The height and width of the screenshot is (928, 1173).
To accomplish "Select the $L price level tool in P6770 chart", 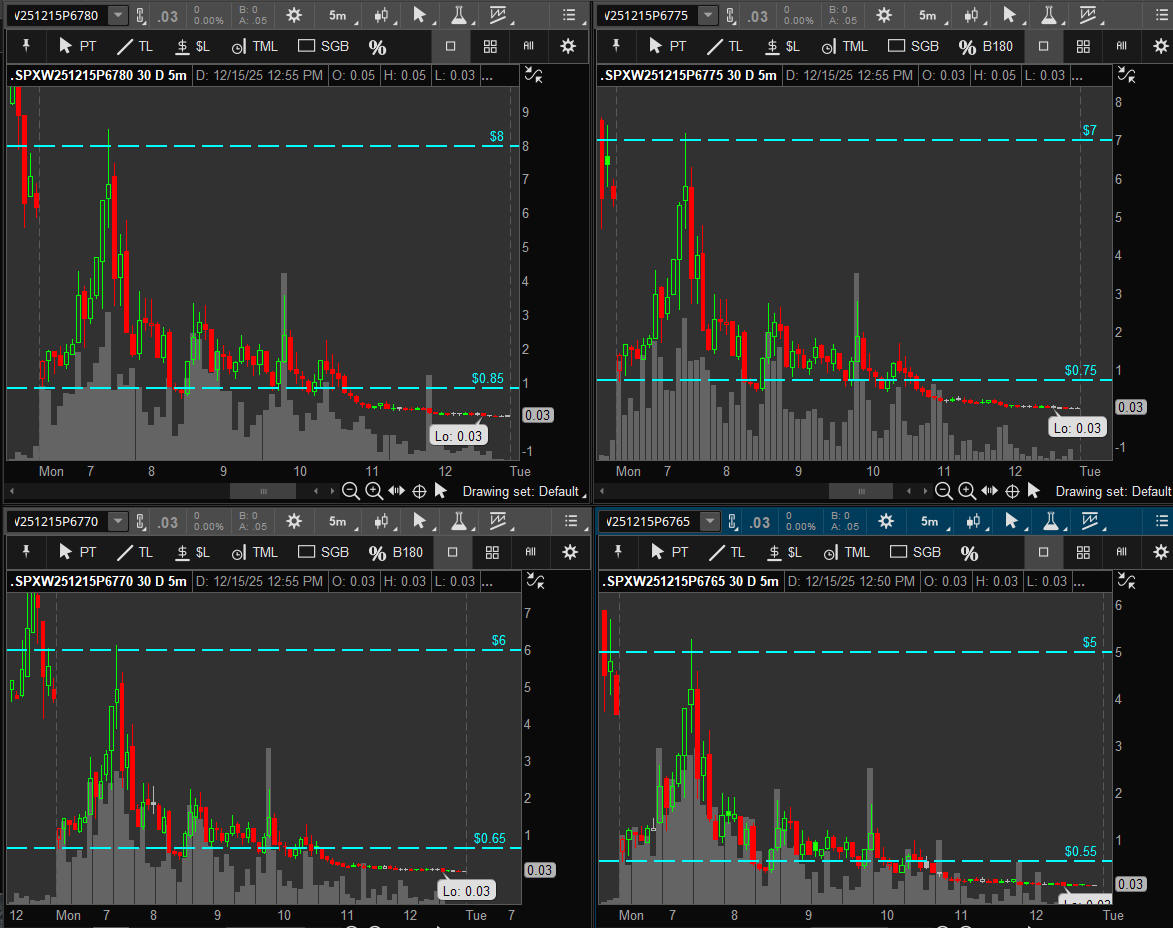I will 193,552.
